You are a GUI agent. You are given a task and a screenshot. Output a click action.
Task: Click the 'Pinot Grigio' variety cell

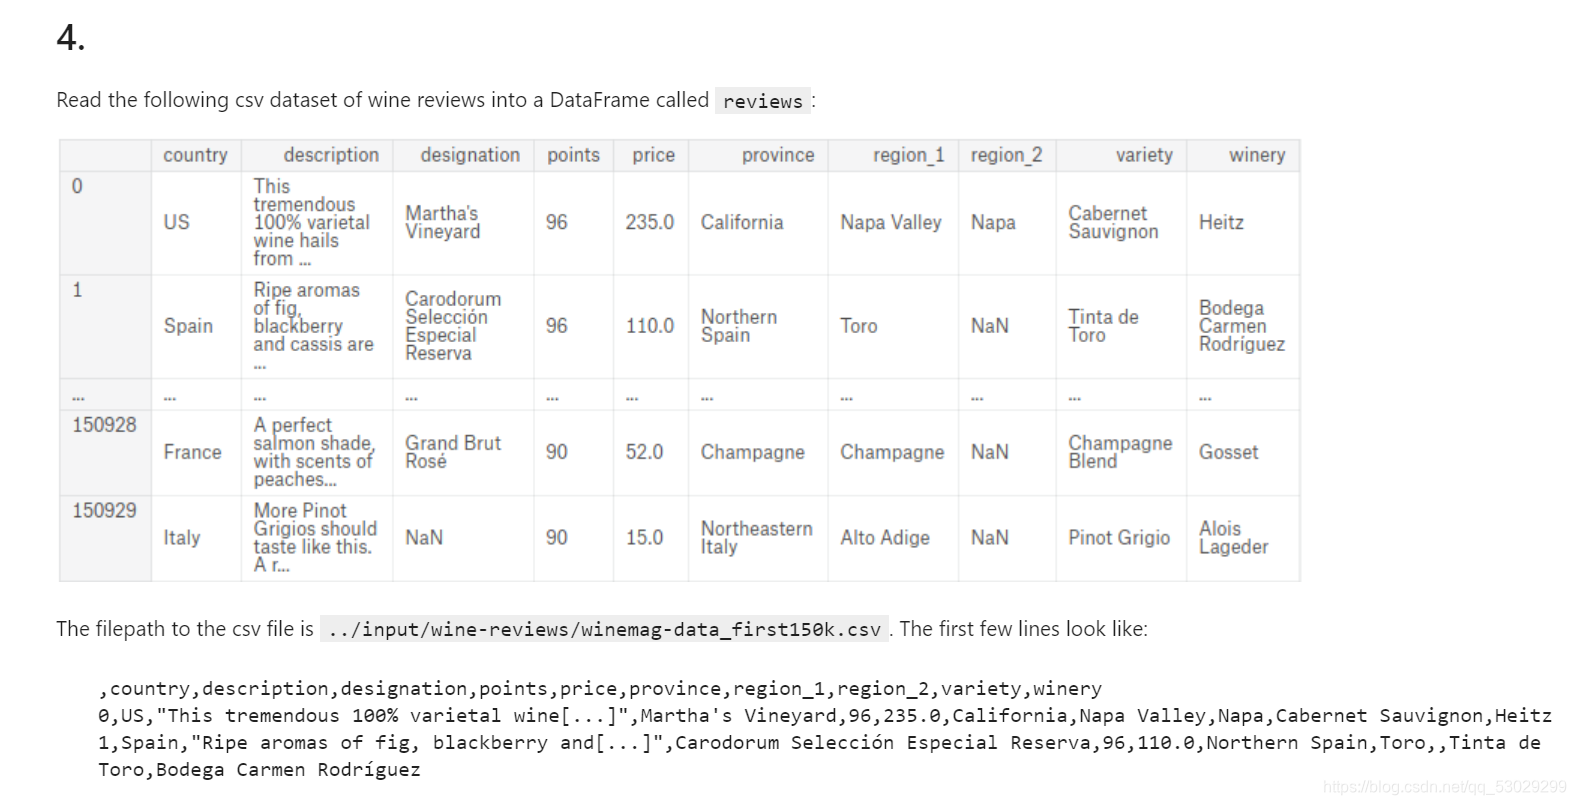click(1121, 539)
